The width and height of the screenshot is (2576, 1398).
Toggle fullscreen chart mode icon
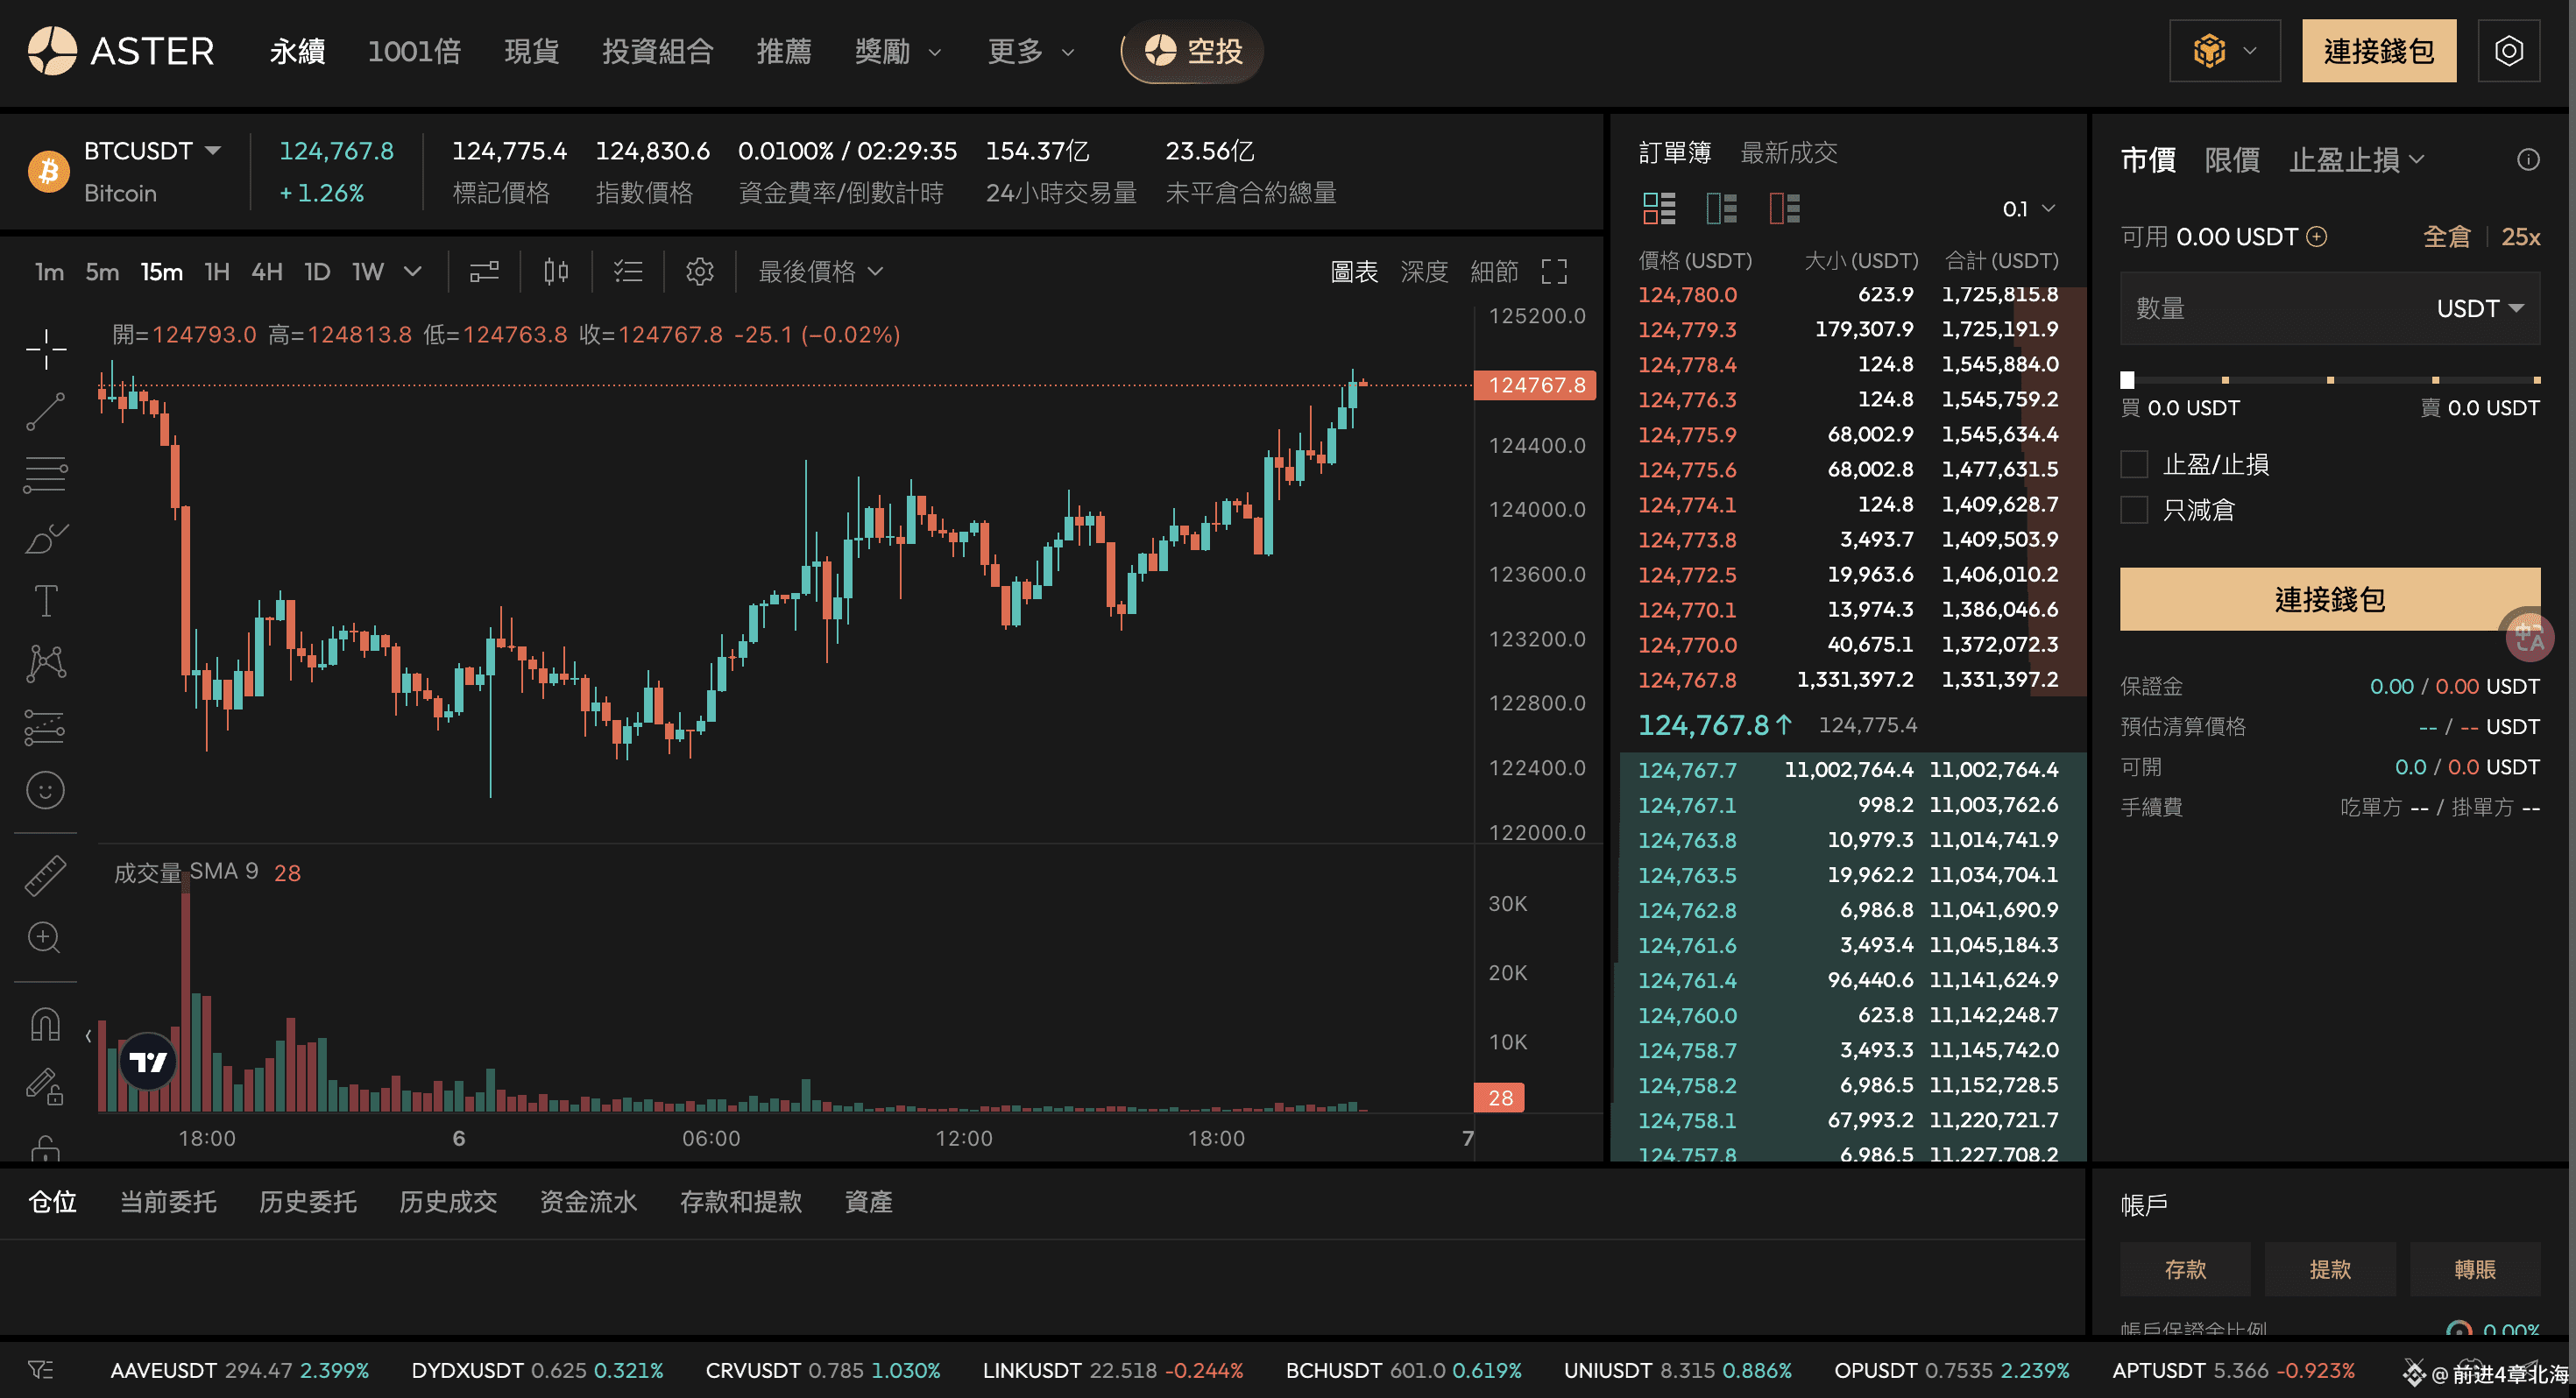click(x=1554, y=271)
